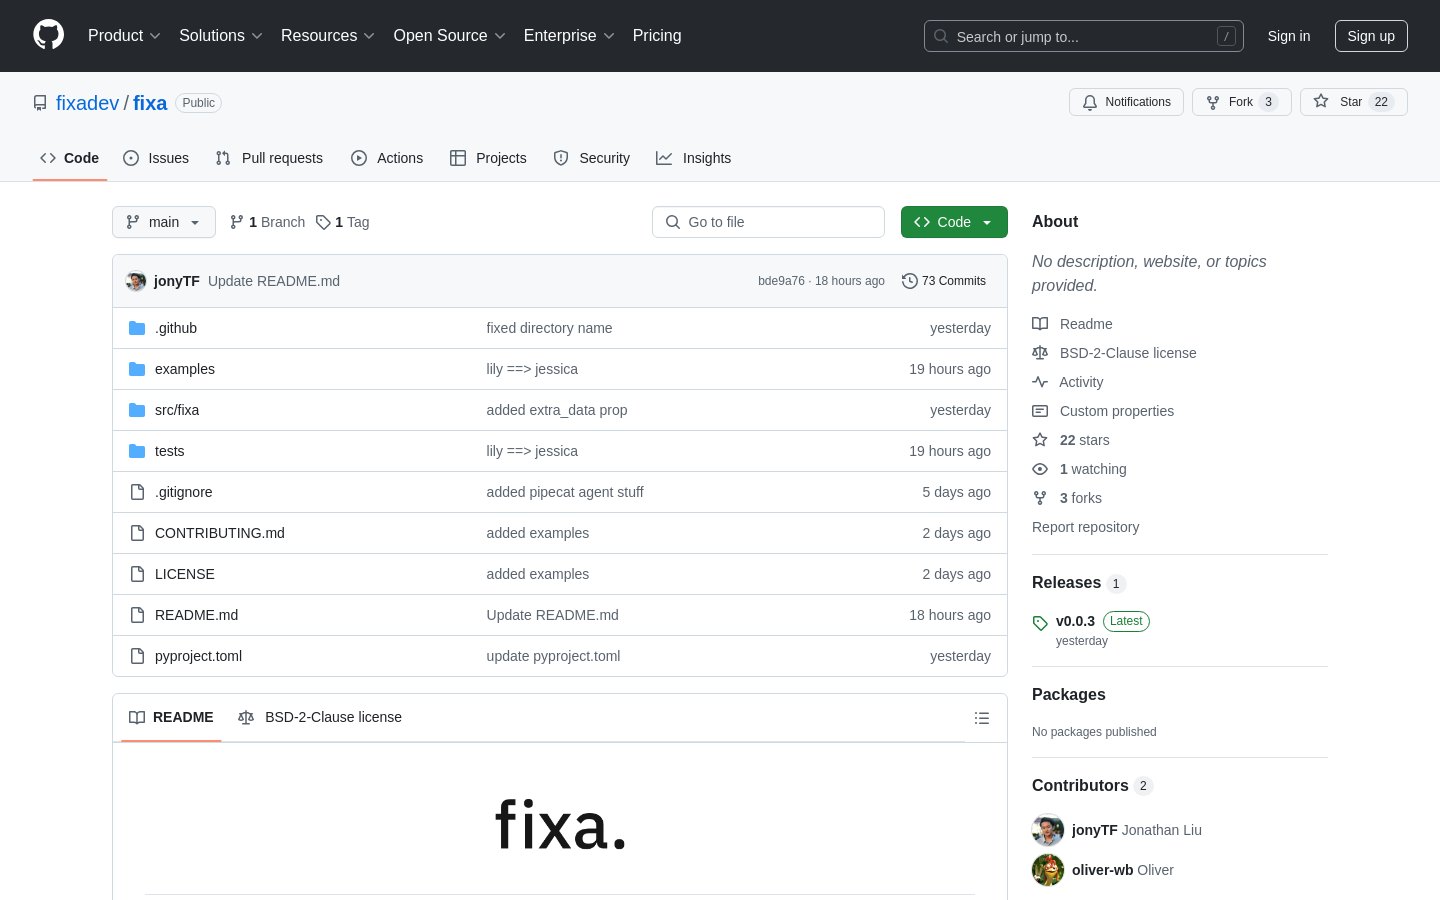This screenshot has height=900, width=1440.
Task: Expand the Enterprise menu
Action: pos(569,35)
